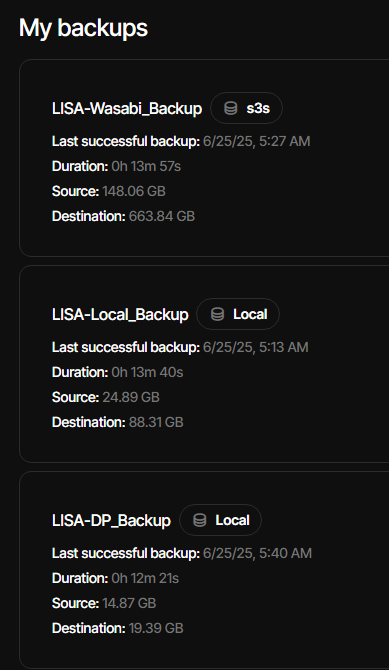Open the LISA-Local_Backup title
Screen dimensions: 389x670
(x=120, y=314)
